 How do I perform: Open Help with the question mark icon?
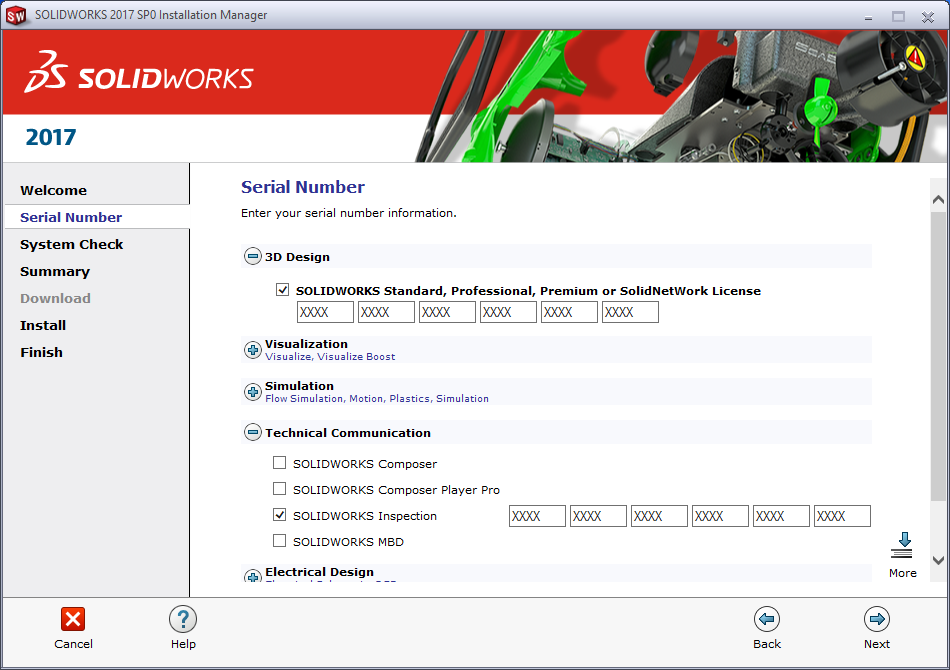click(183, 619)
